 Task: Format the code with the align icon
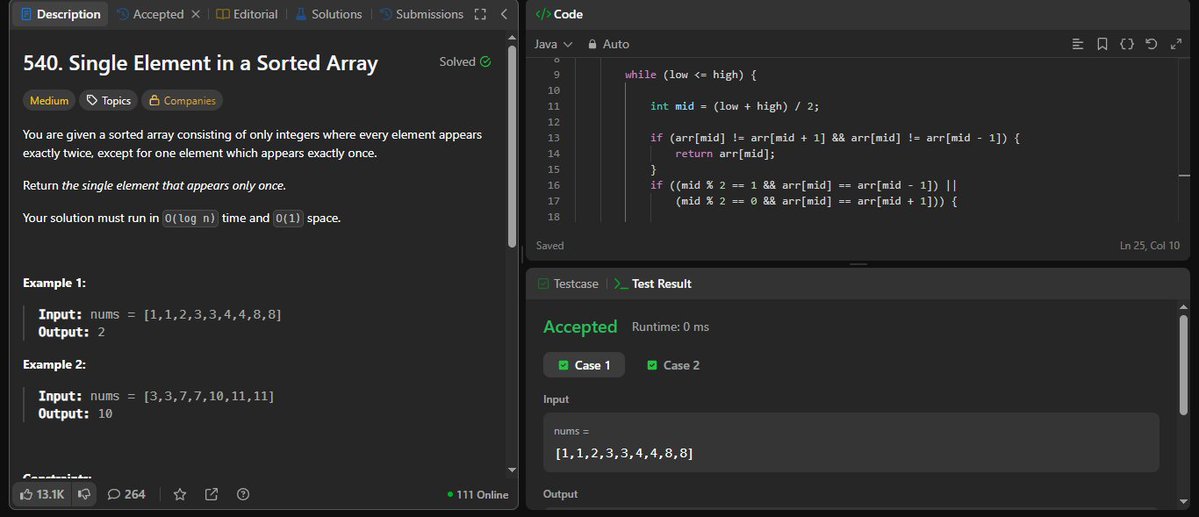coord(1078,44)
